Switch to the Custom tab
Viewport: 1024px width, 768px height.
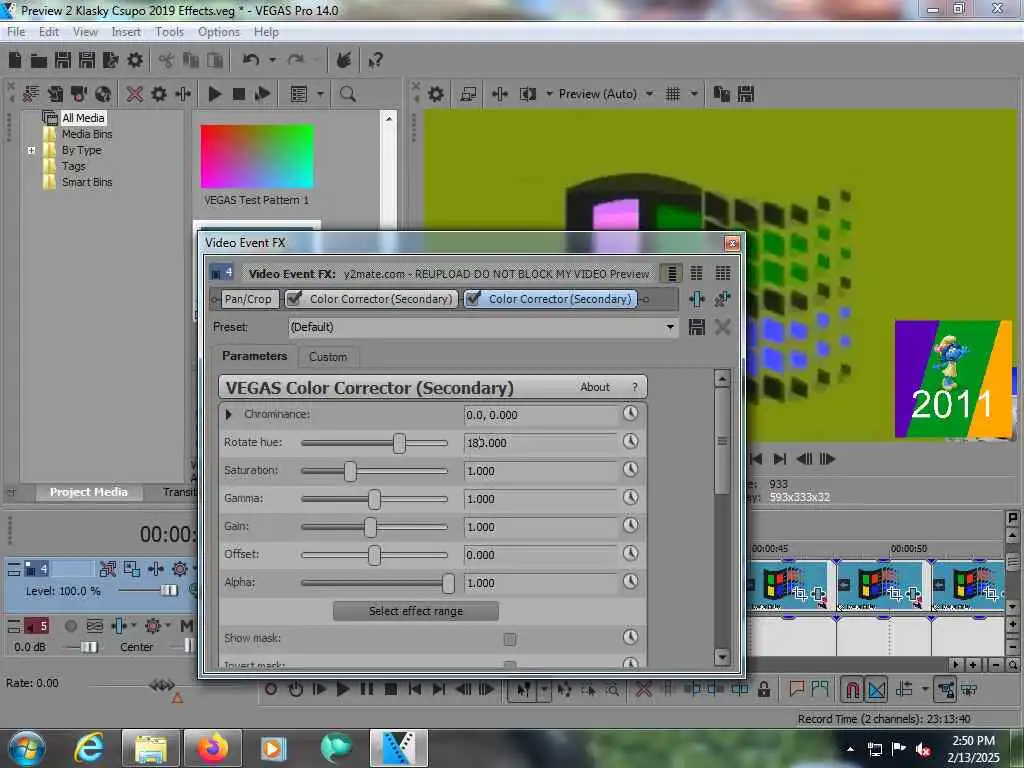(328, 357)
